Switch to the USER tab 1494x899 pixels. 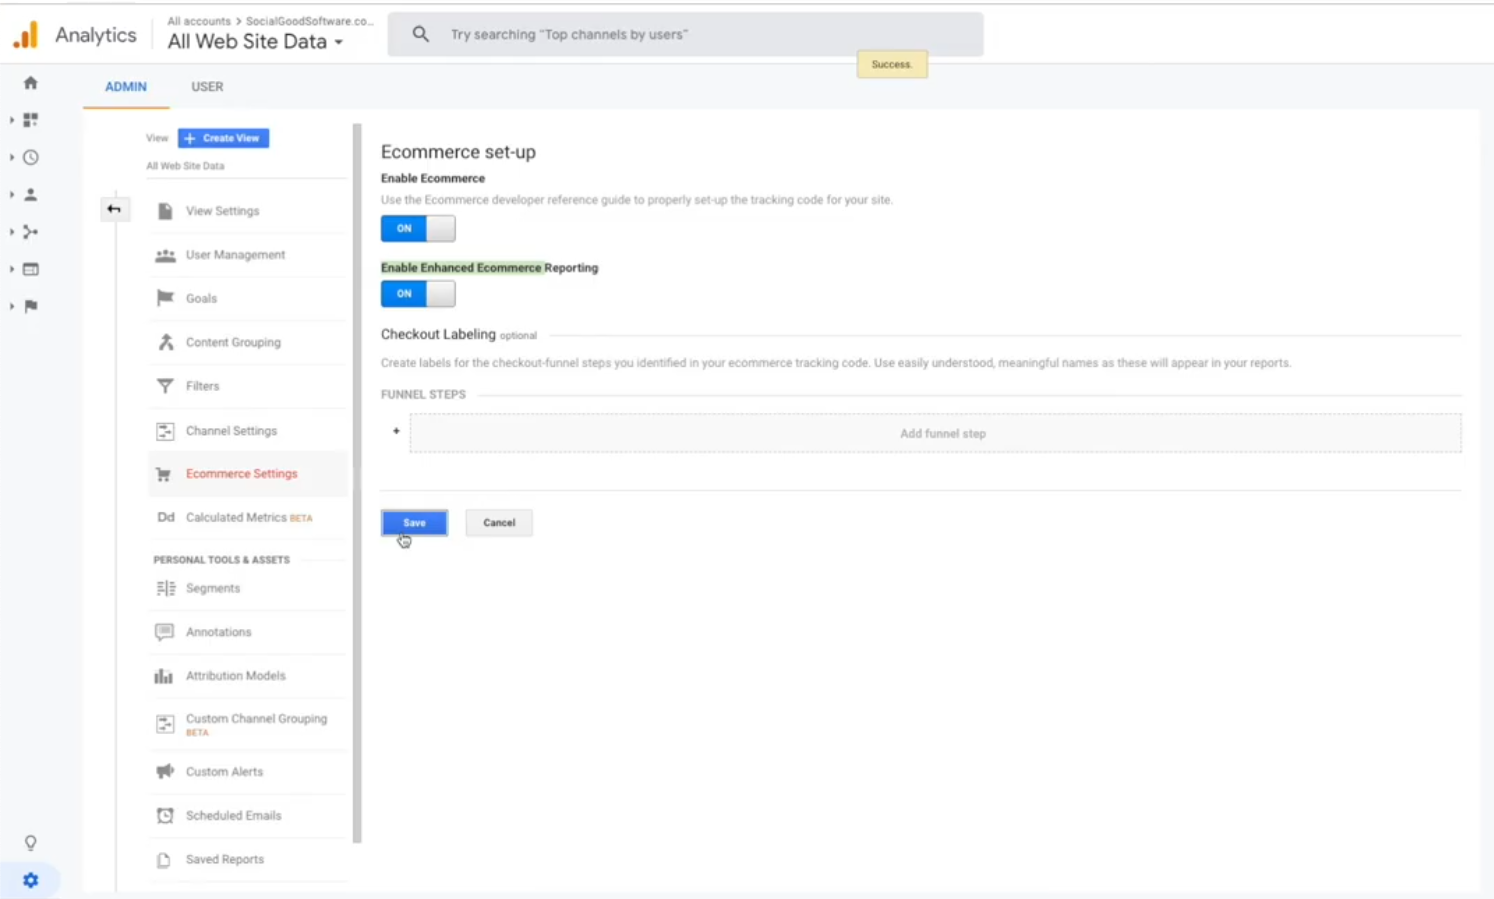tap(207, 86)
